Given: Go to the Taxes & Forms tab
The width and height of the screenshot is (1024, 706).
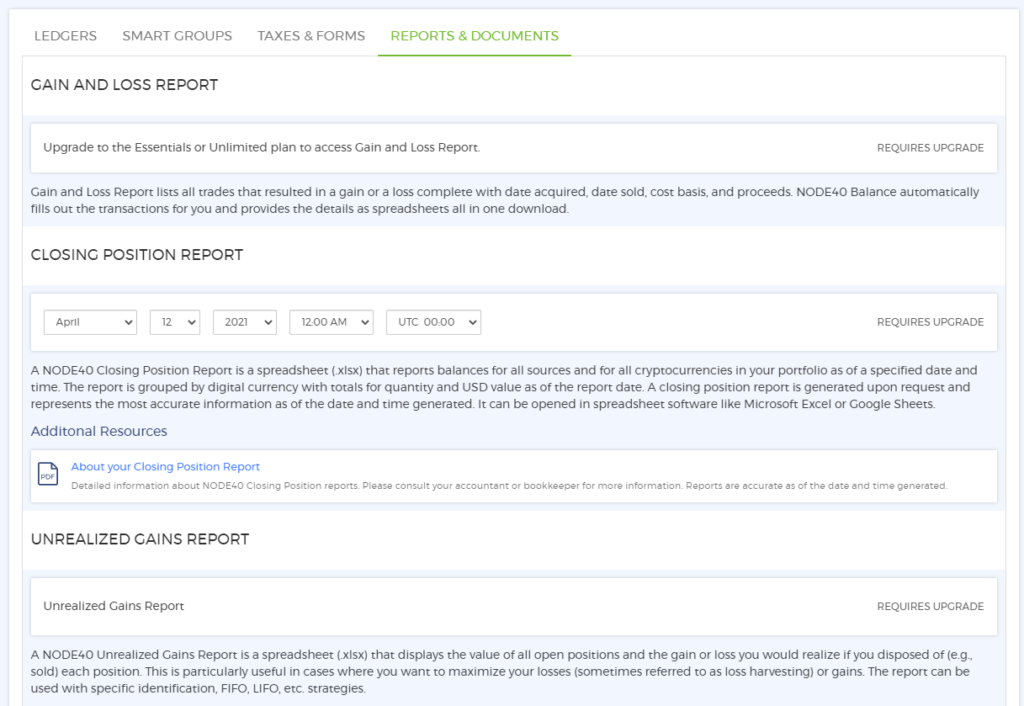Looking at the screenshot, I should point(311,36).
